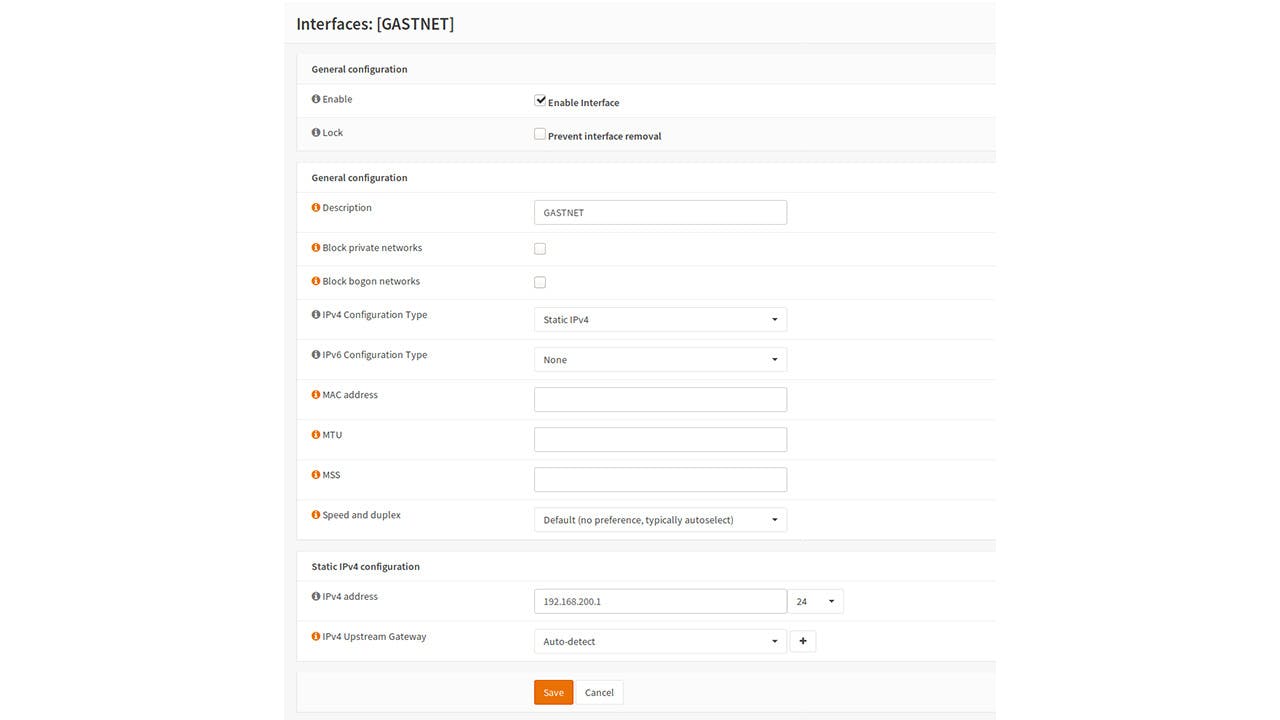Save the interface configuration
The image size is (1280, 720).
click(x=553, y=692)
